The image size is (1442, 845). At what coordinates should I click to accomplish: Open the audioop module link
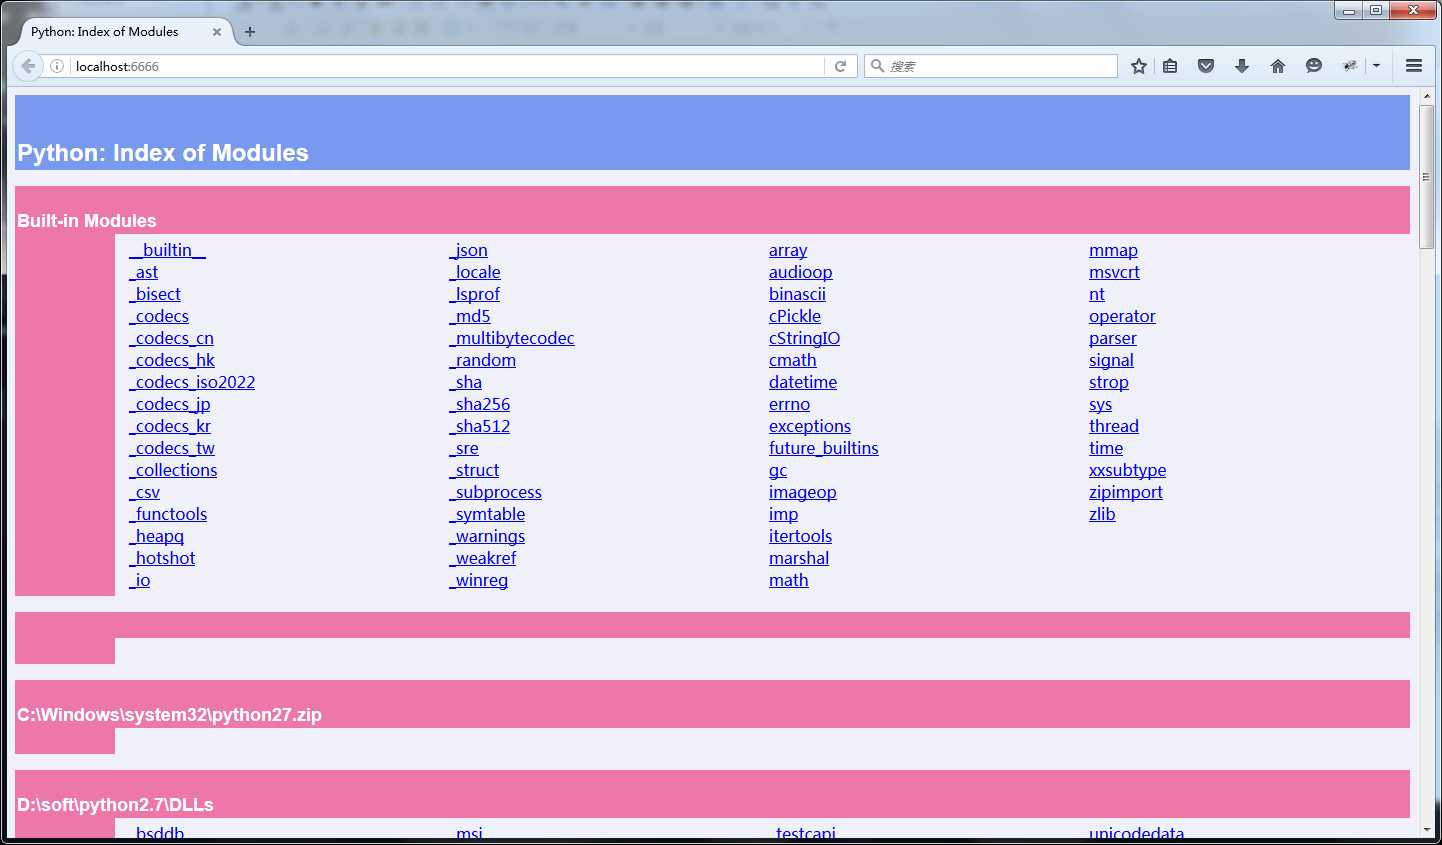pyautogui.click(x=800, y=272)
